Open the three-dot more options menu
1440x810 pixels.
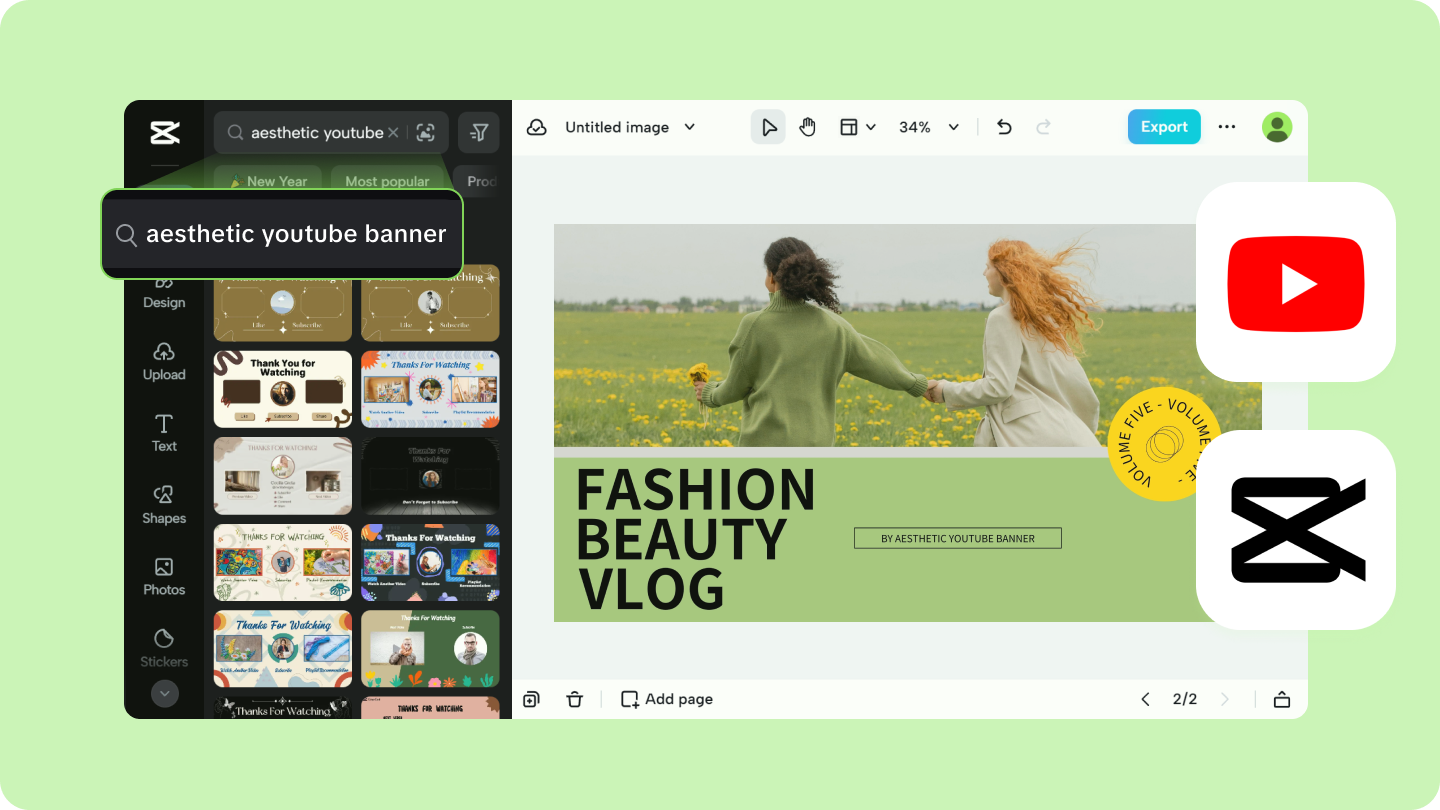click(1227, 127)
